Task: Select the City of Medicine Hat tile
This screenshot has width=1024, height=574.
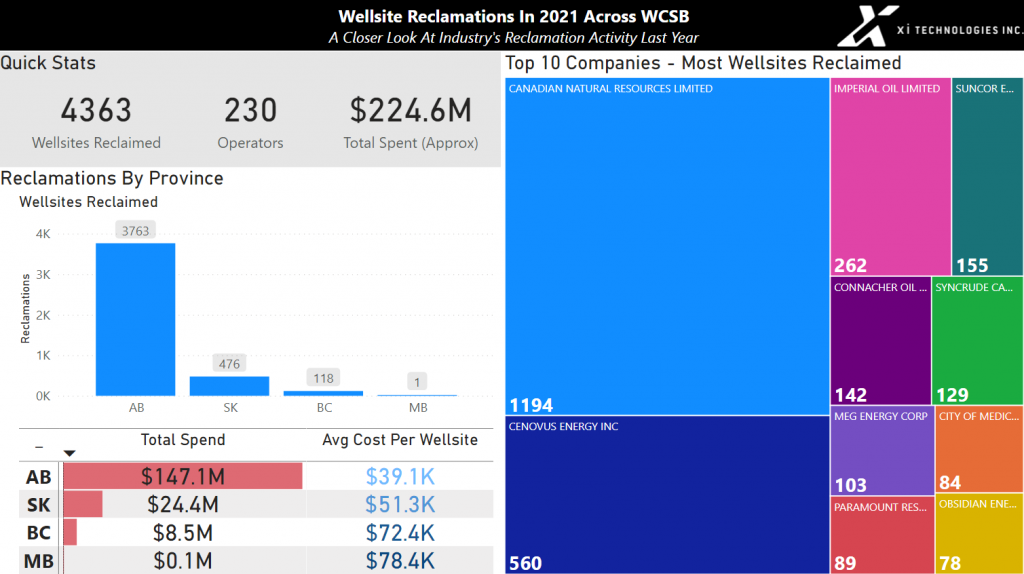Action: (979, 449)
